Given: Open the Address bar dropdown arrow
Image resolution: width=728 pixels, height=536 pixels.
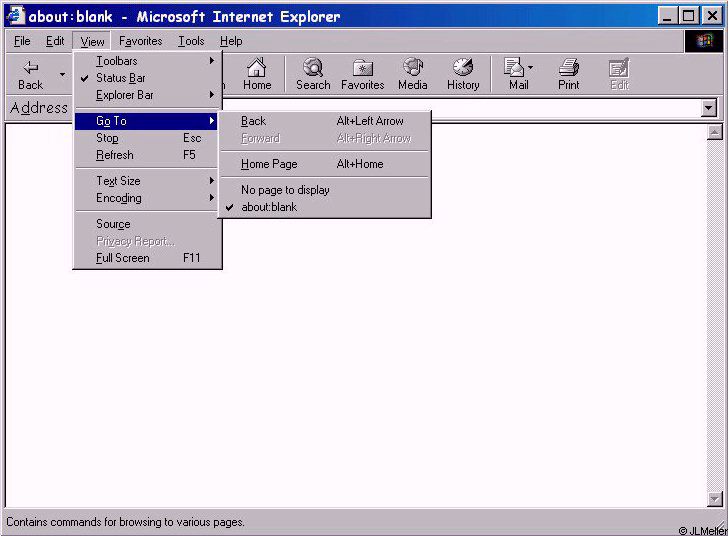Looking at the screenshot, I should [708, 108].
